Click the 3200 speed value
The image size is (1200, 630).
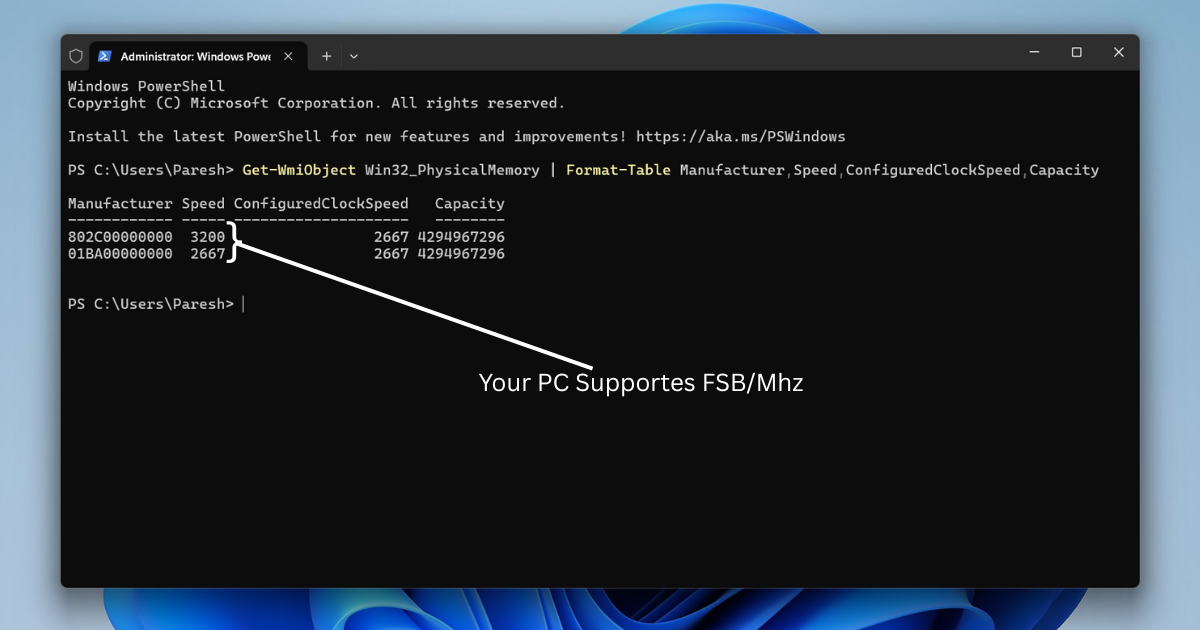tap(207, 237)
